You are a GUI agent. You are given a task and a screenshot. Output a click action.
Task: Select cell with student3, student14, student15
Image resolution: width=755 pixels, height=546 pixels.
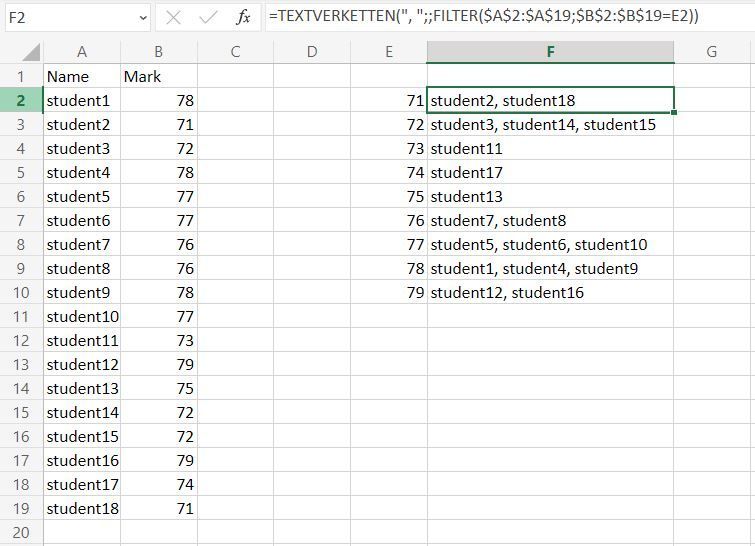[550, 124]
